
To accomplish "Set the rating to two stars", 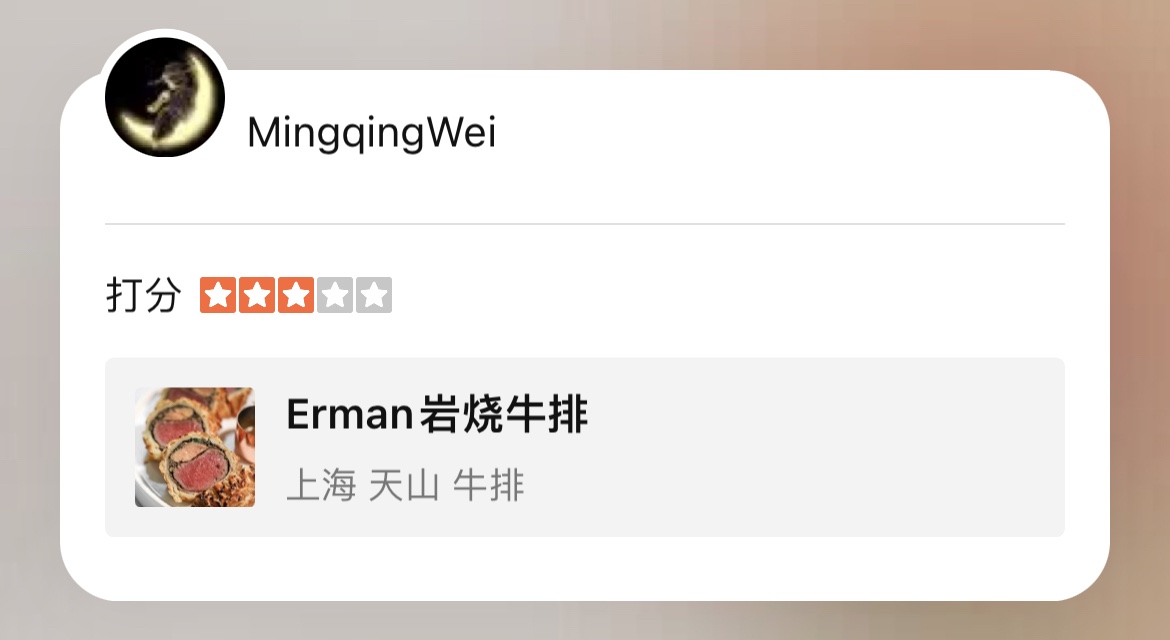I will (x=257, y=295).
